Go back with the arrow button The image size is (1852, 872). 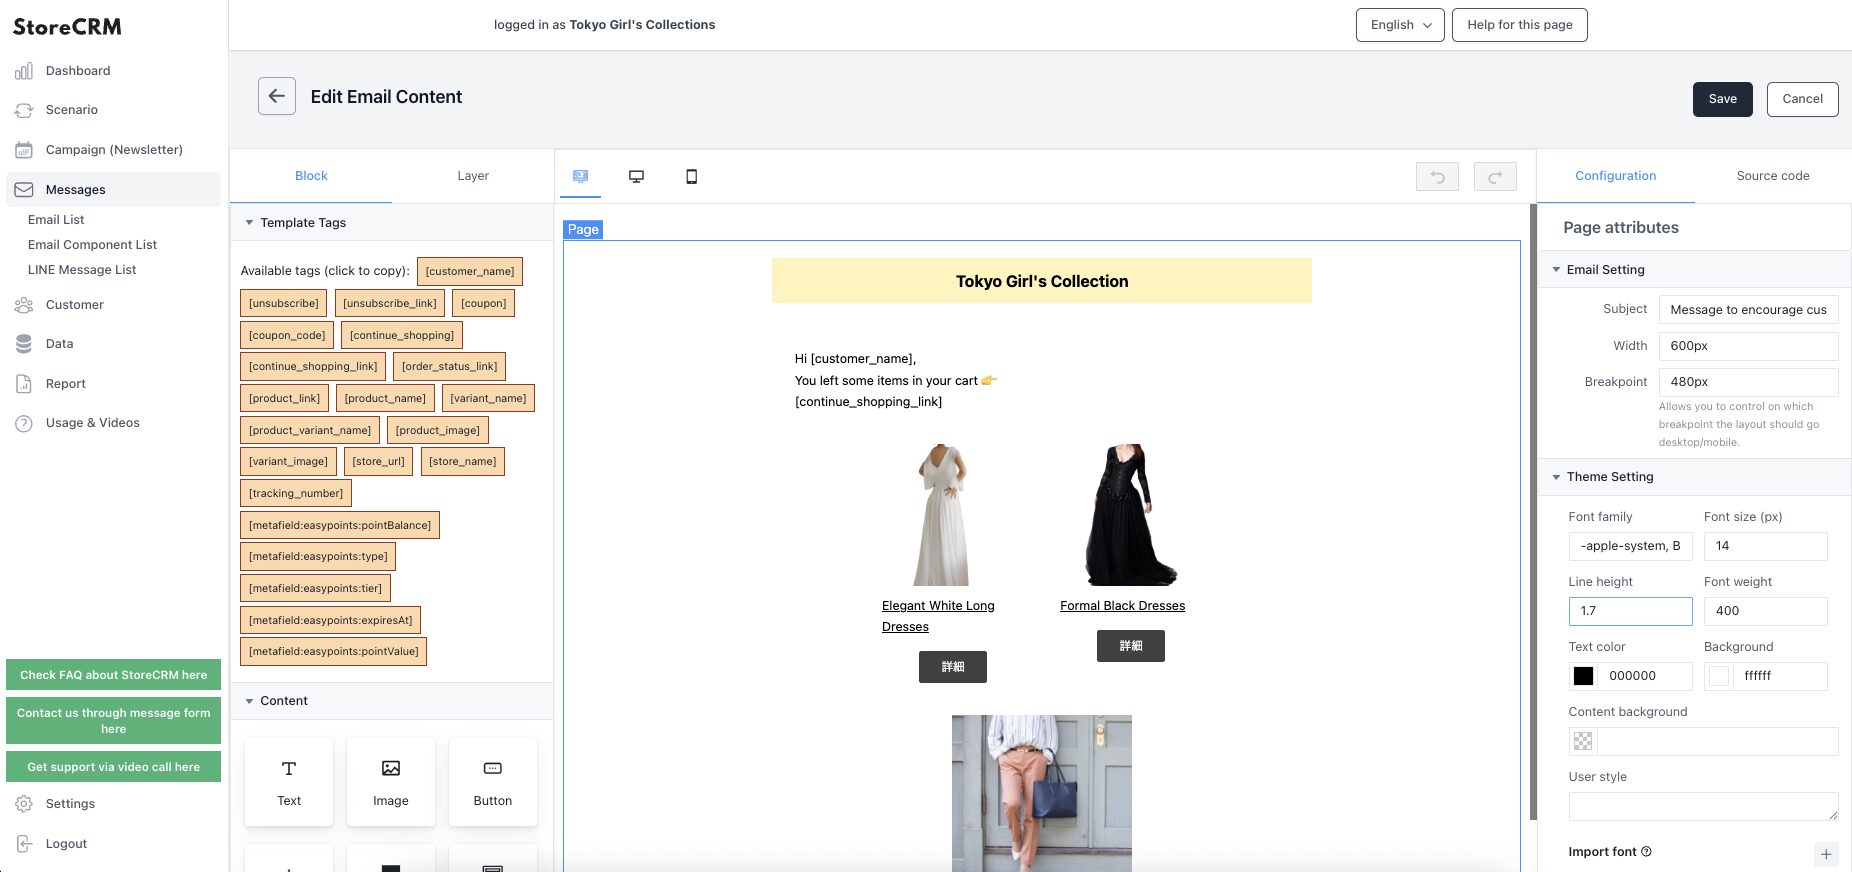coord(277,96)
